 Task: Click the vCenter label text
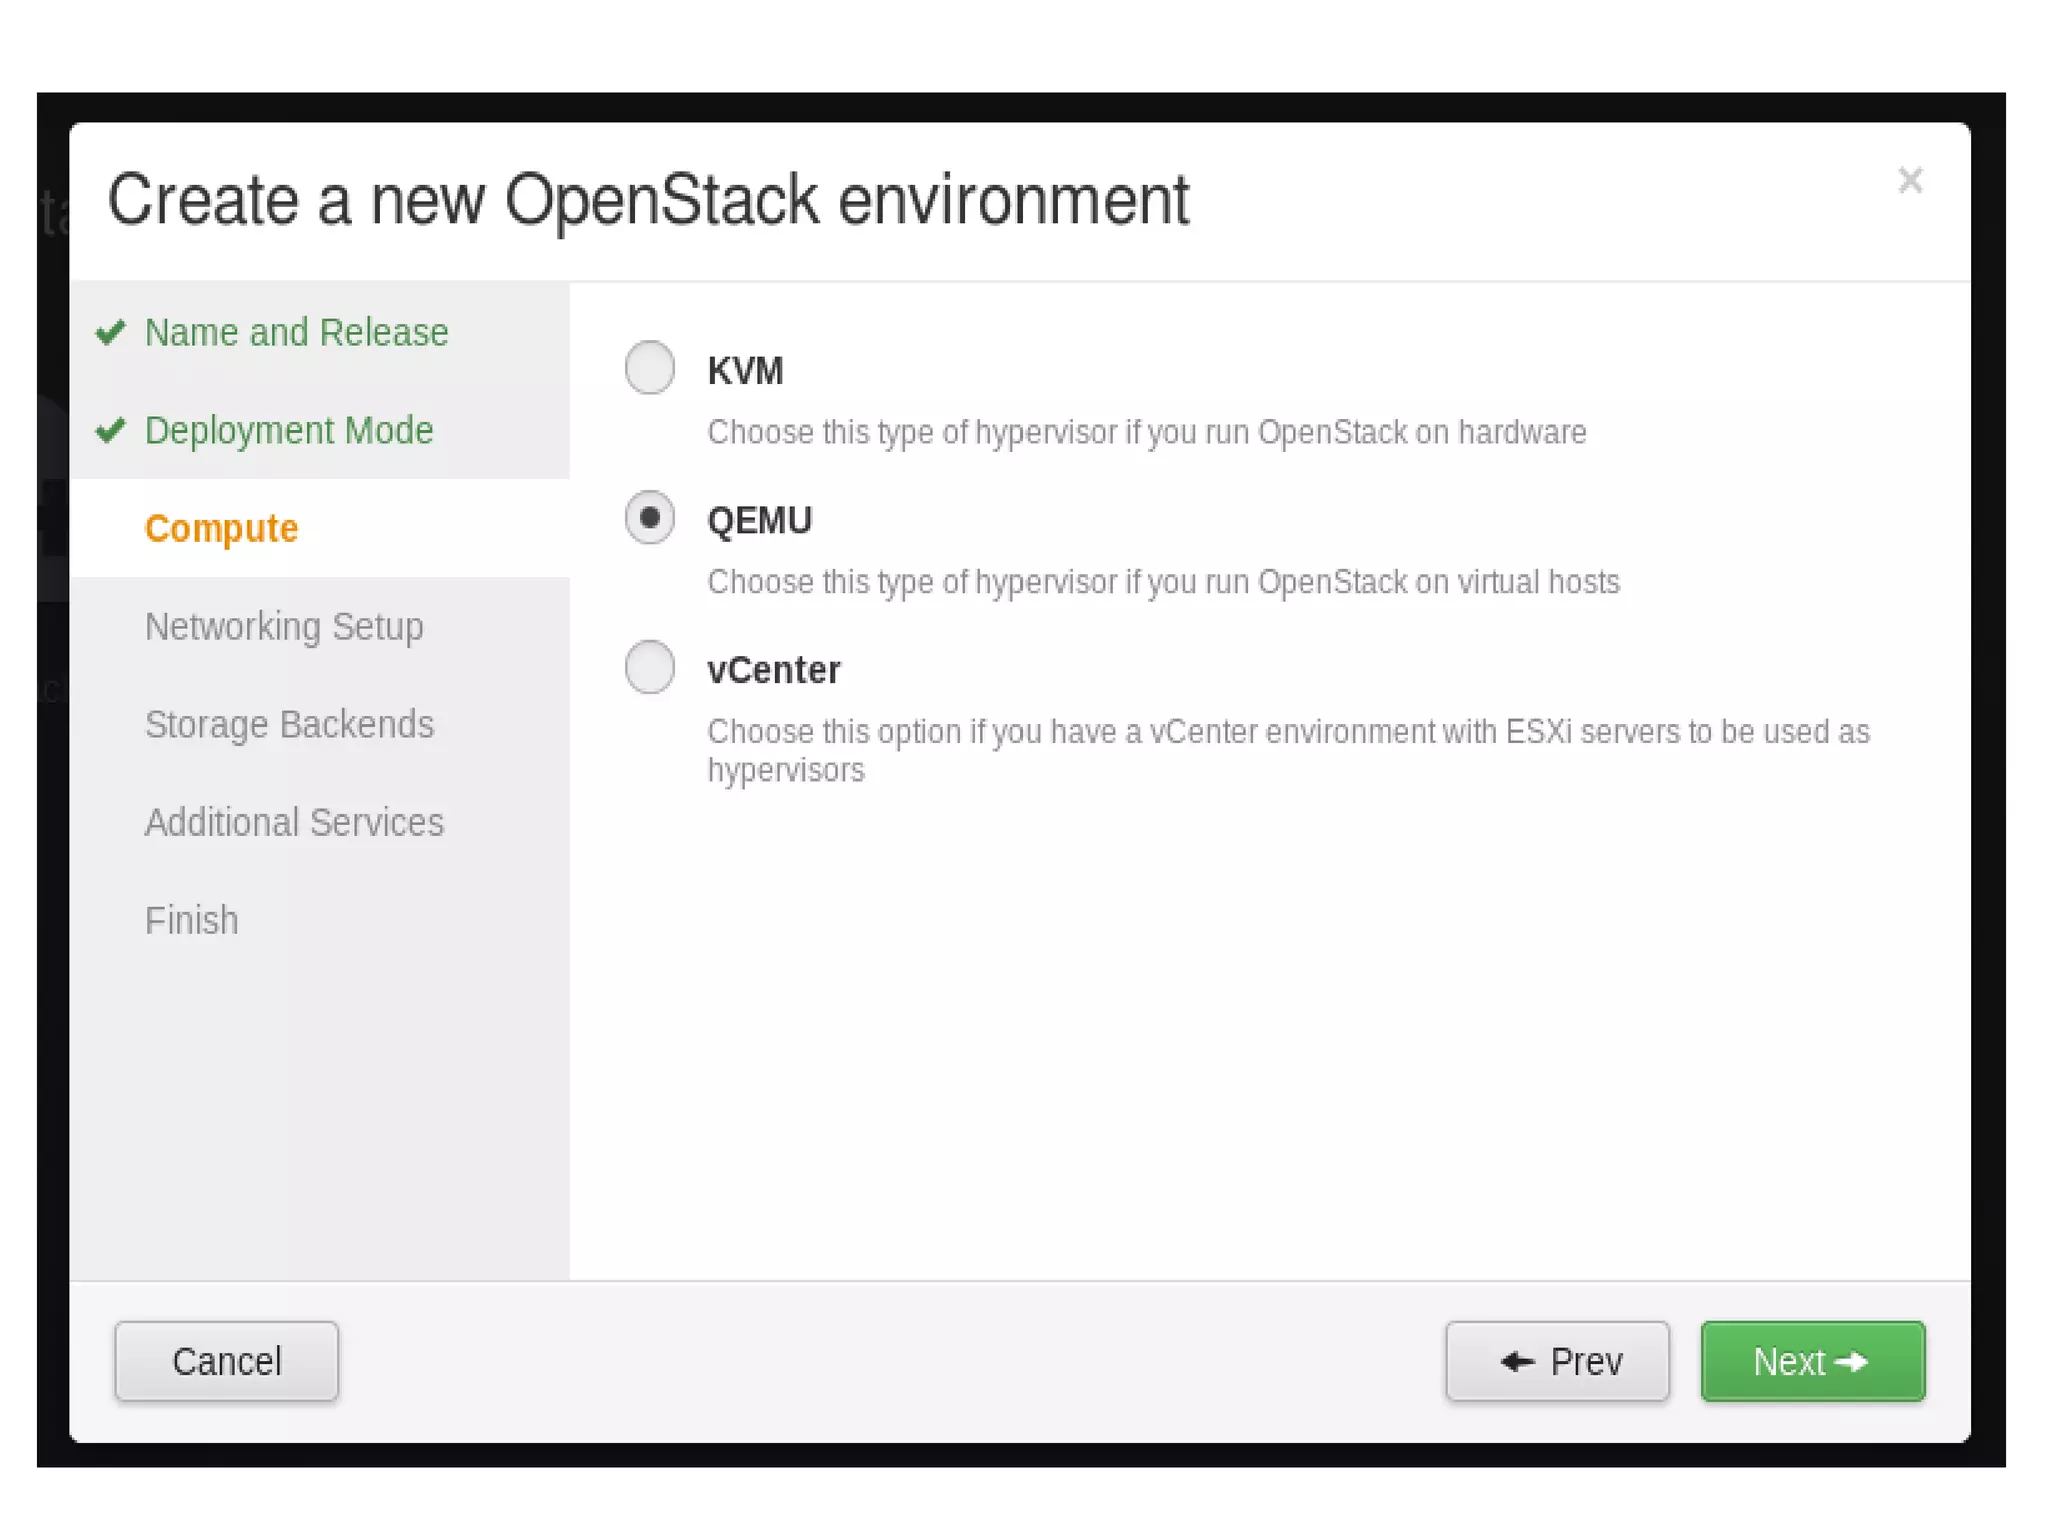(773, 670)
